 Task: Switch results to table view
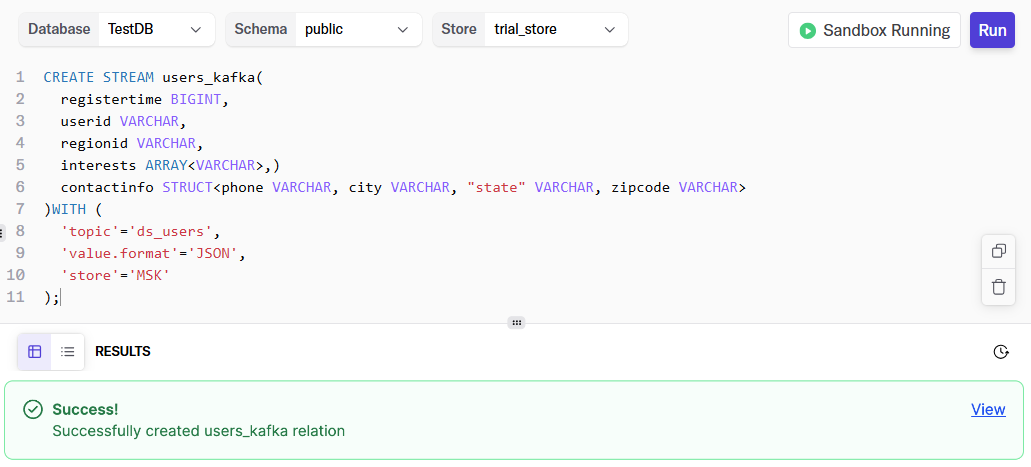coord(35,352)
